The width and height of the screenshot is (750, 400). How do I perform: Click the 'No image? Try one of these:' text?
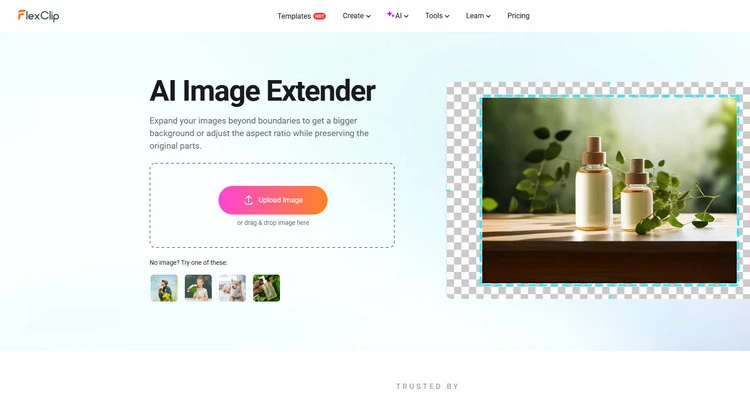(188, 262)
